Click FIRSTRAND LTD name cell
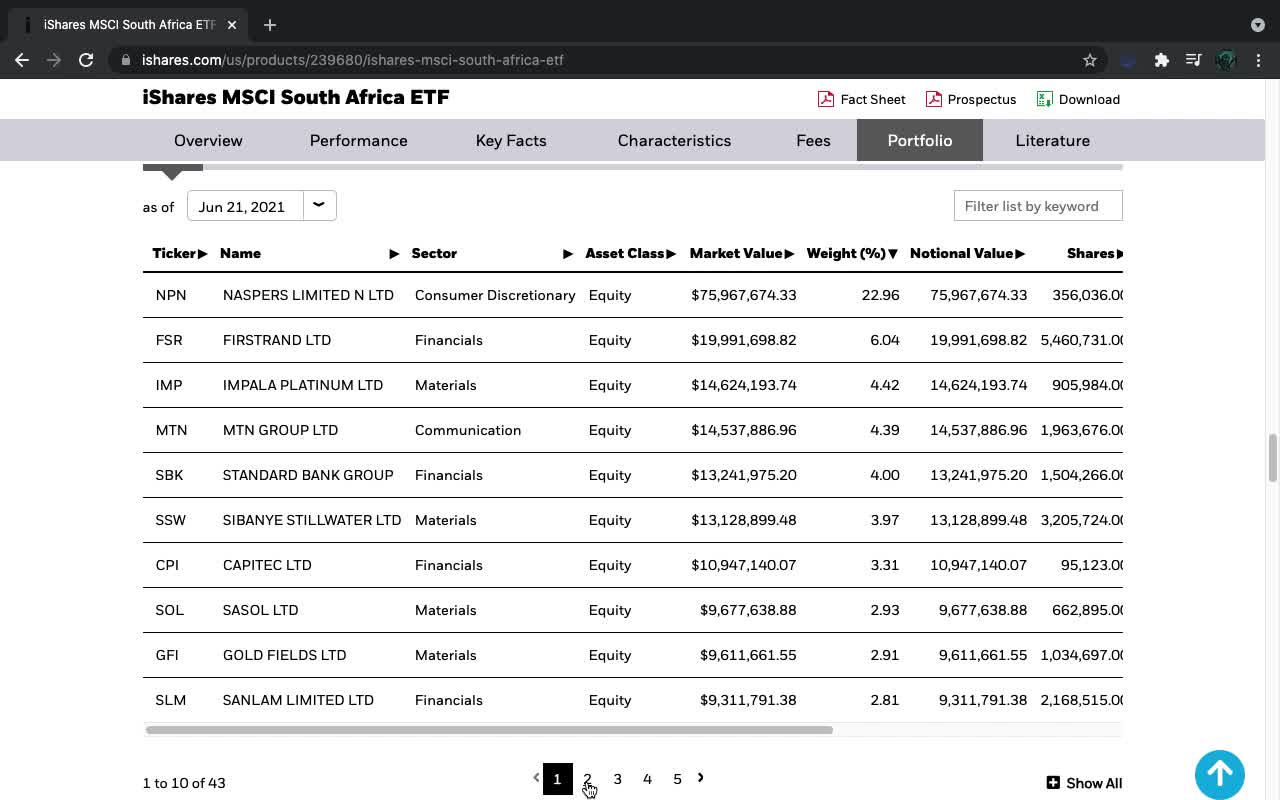This screenshot has height=800, width=1280. 277,340
